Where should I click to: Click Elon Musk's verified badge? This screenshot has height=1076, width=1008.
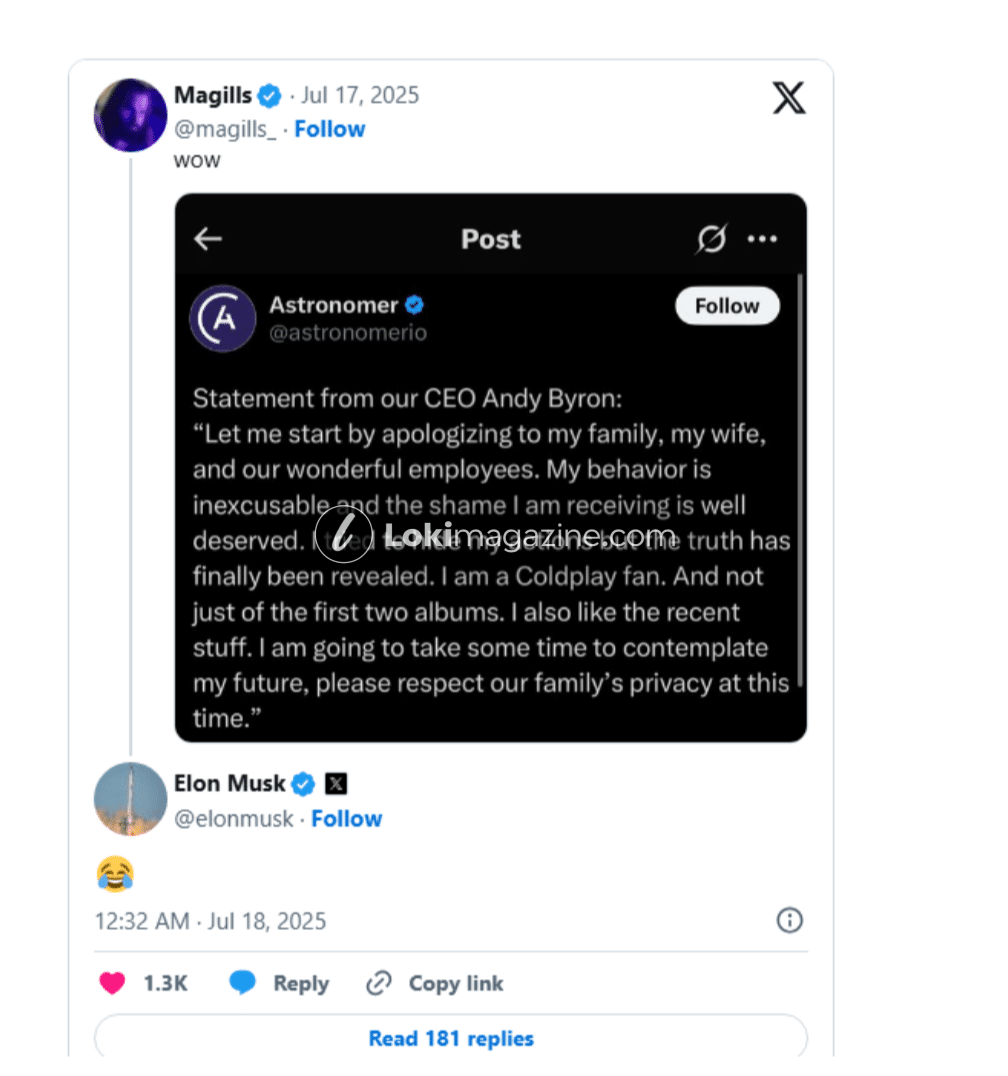pos(303,784)
